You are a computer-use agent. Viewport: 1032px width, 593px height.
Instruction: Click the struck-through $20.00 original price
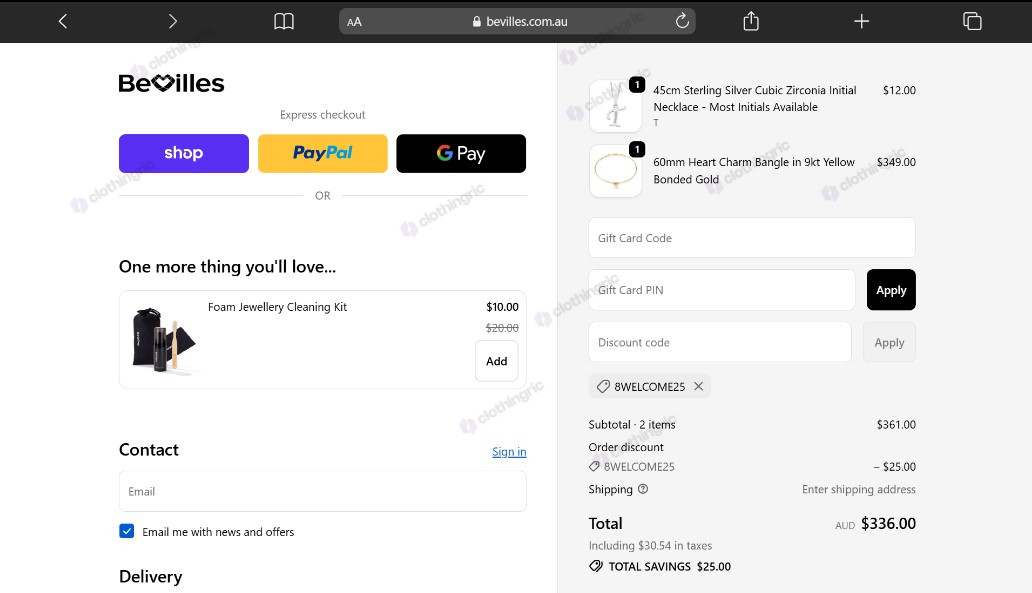(x=502, y=328)
